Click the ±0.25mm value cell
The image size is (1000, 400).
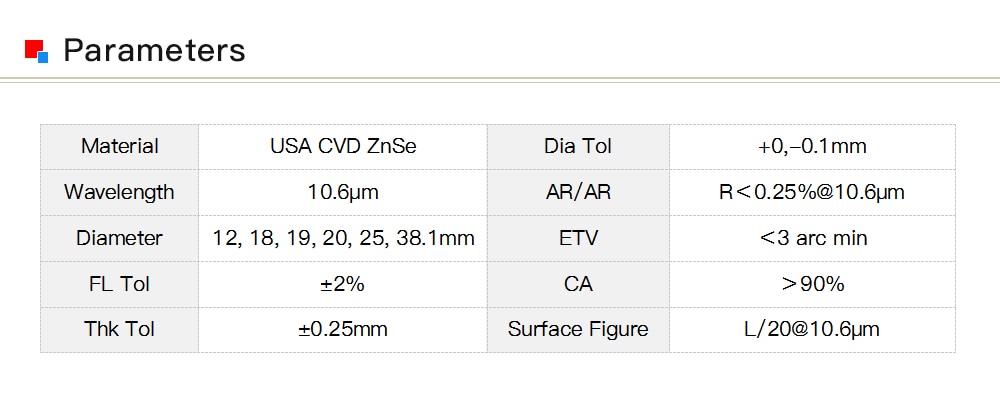[343, 330]
